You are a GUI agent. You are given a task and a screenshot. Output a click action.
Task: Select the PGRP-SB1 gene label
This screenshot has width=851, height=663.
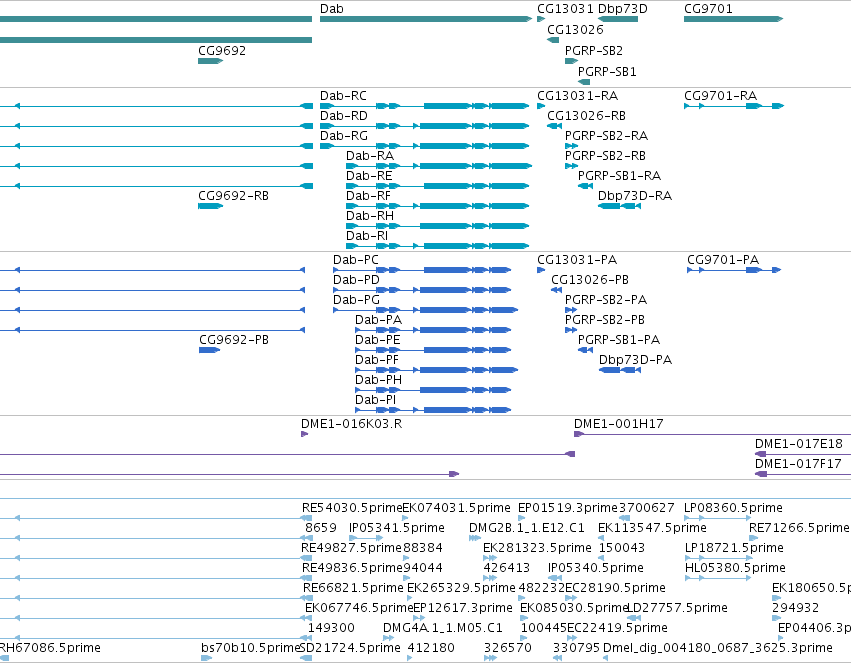point(607,72)
